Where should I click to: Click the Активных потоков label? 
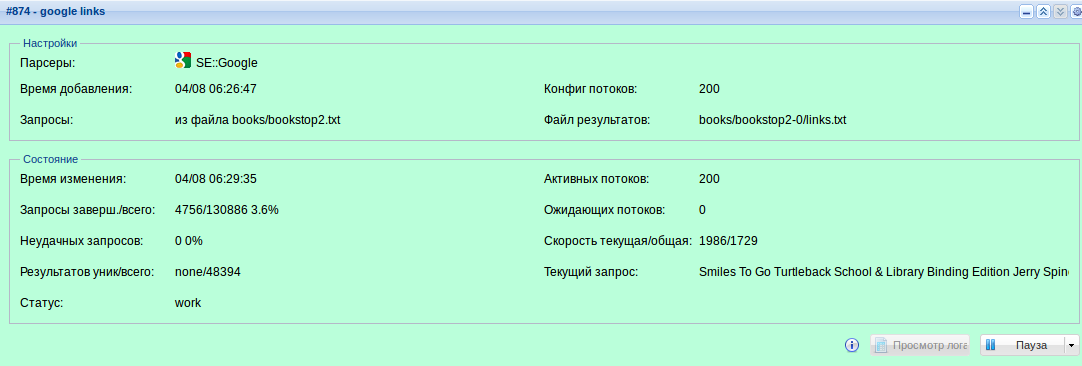tap(597, 179)
